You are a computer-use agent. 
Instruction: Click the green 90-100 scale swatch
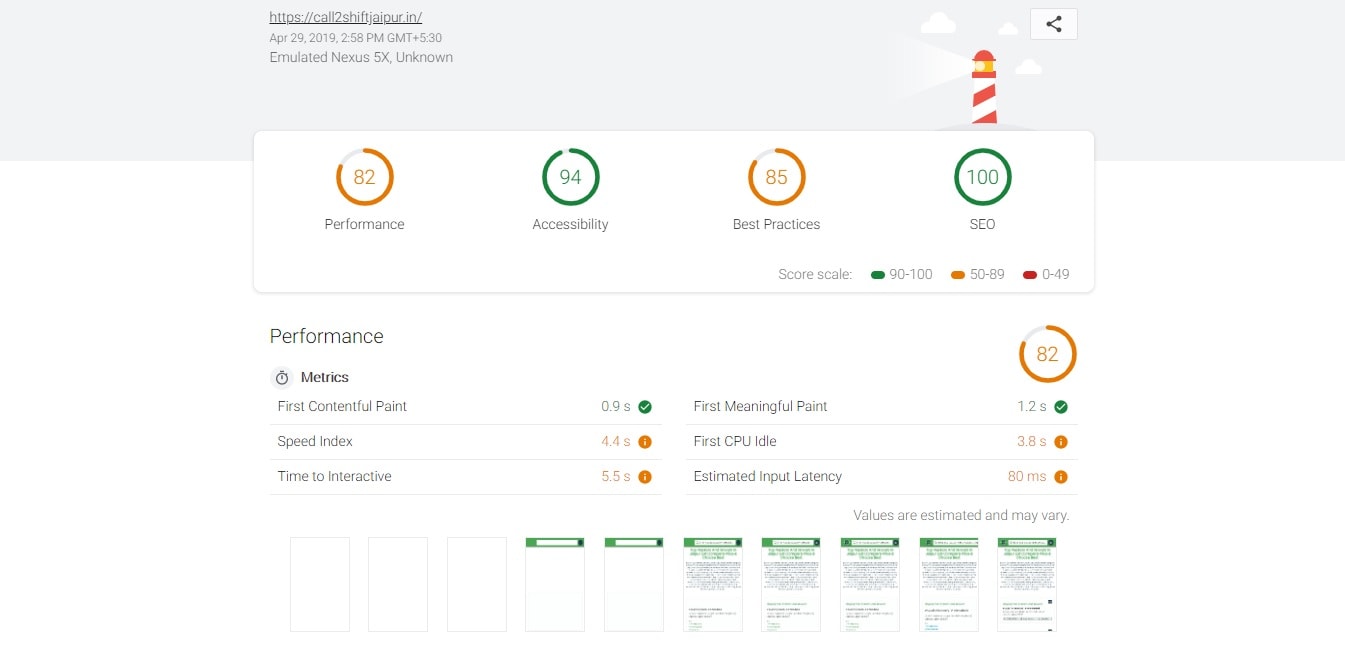pyautogui.click(x=878, y=274)
